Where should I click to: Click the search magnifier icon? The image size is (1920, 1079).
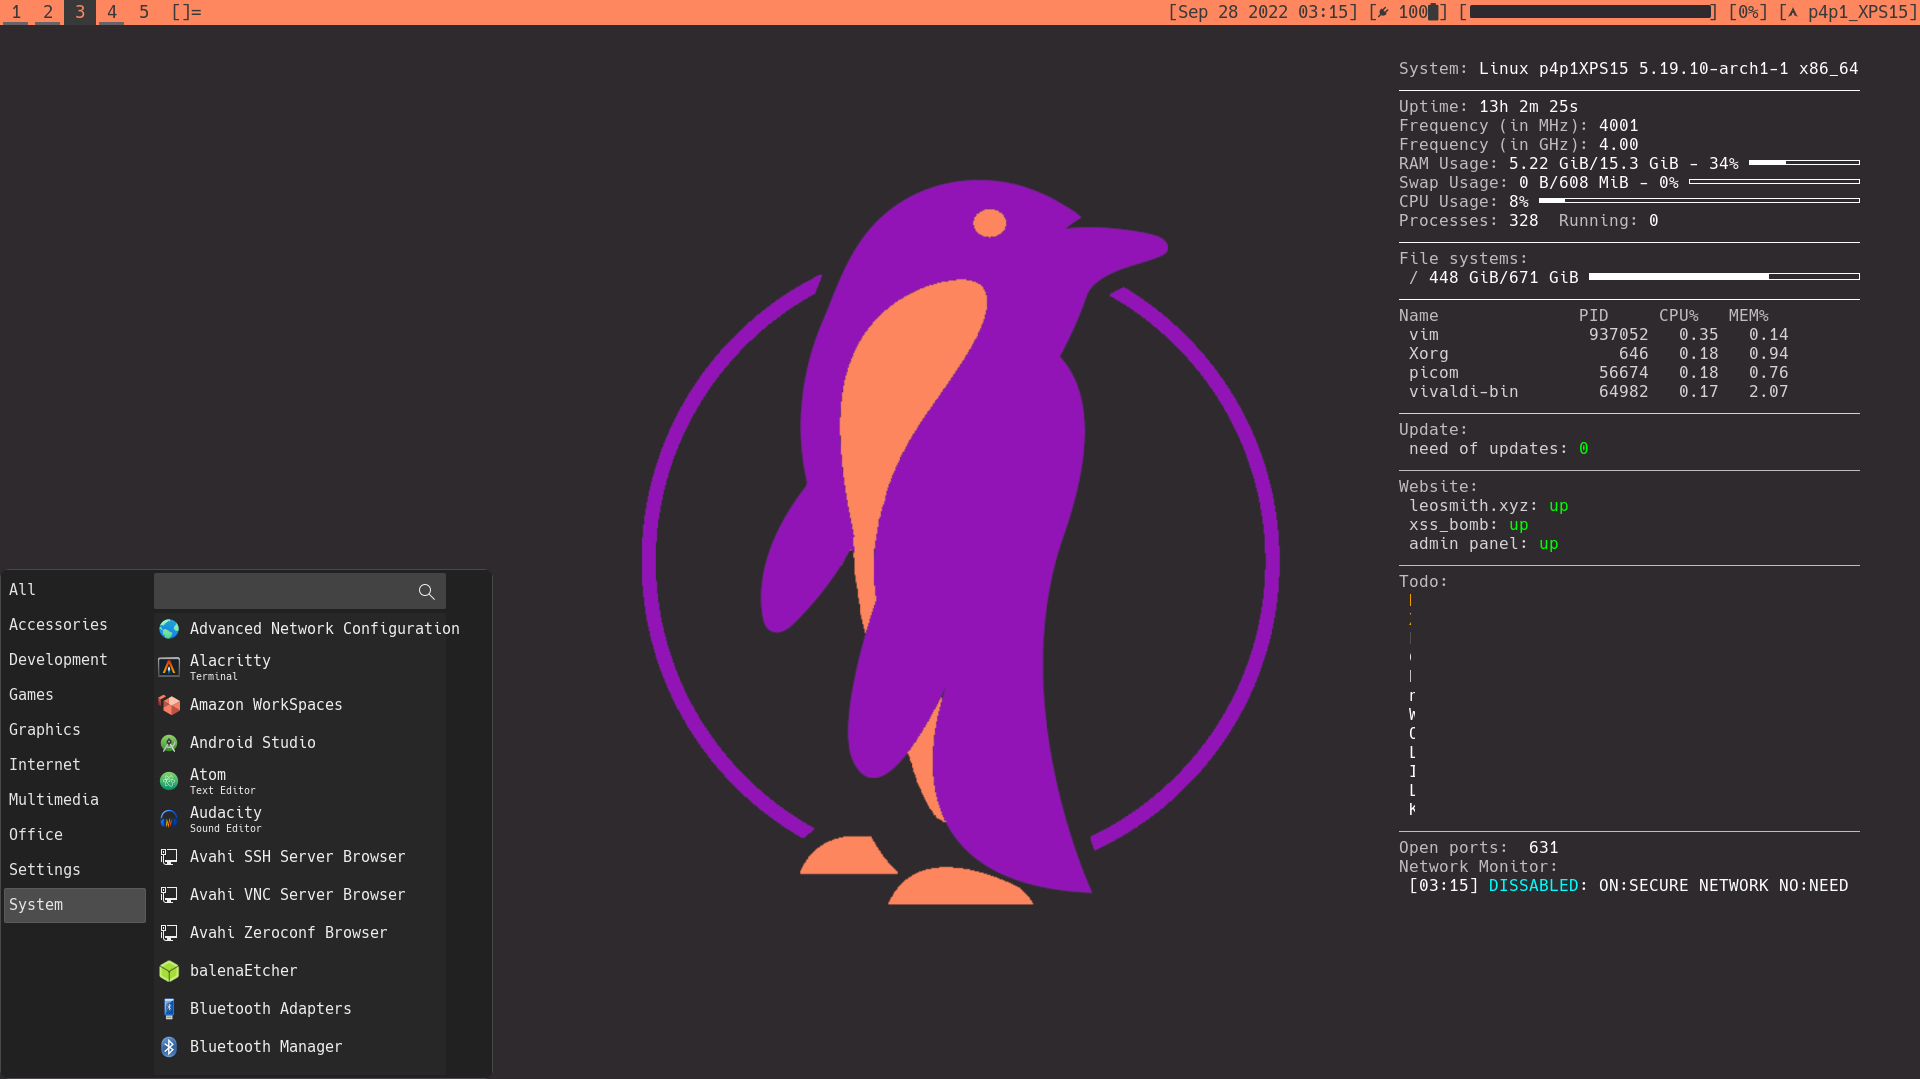coord(426,592)
